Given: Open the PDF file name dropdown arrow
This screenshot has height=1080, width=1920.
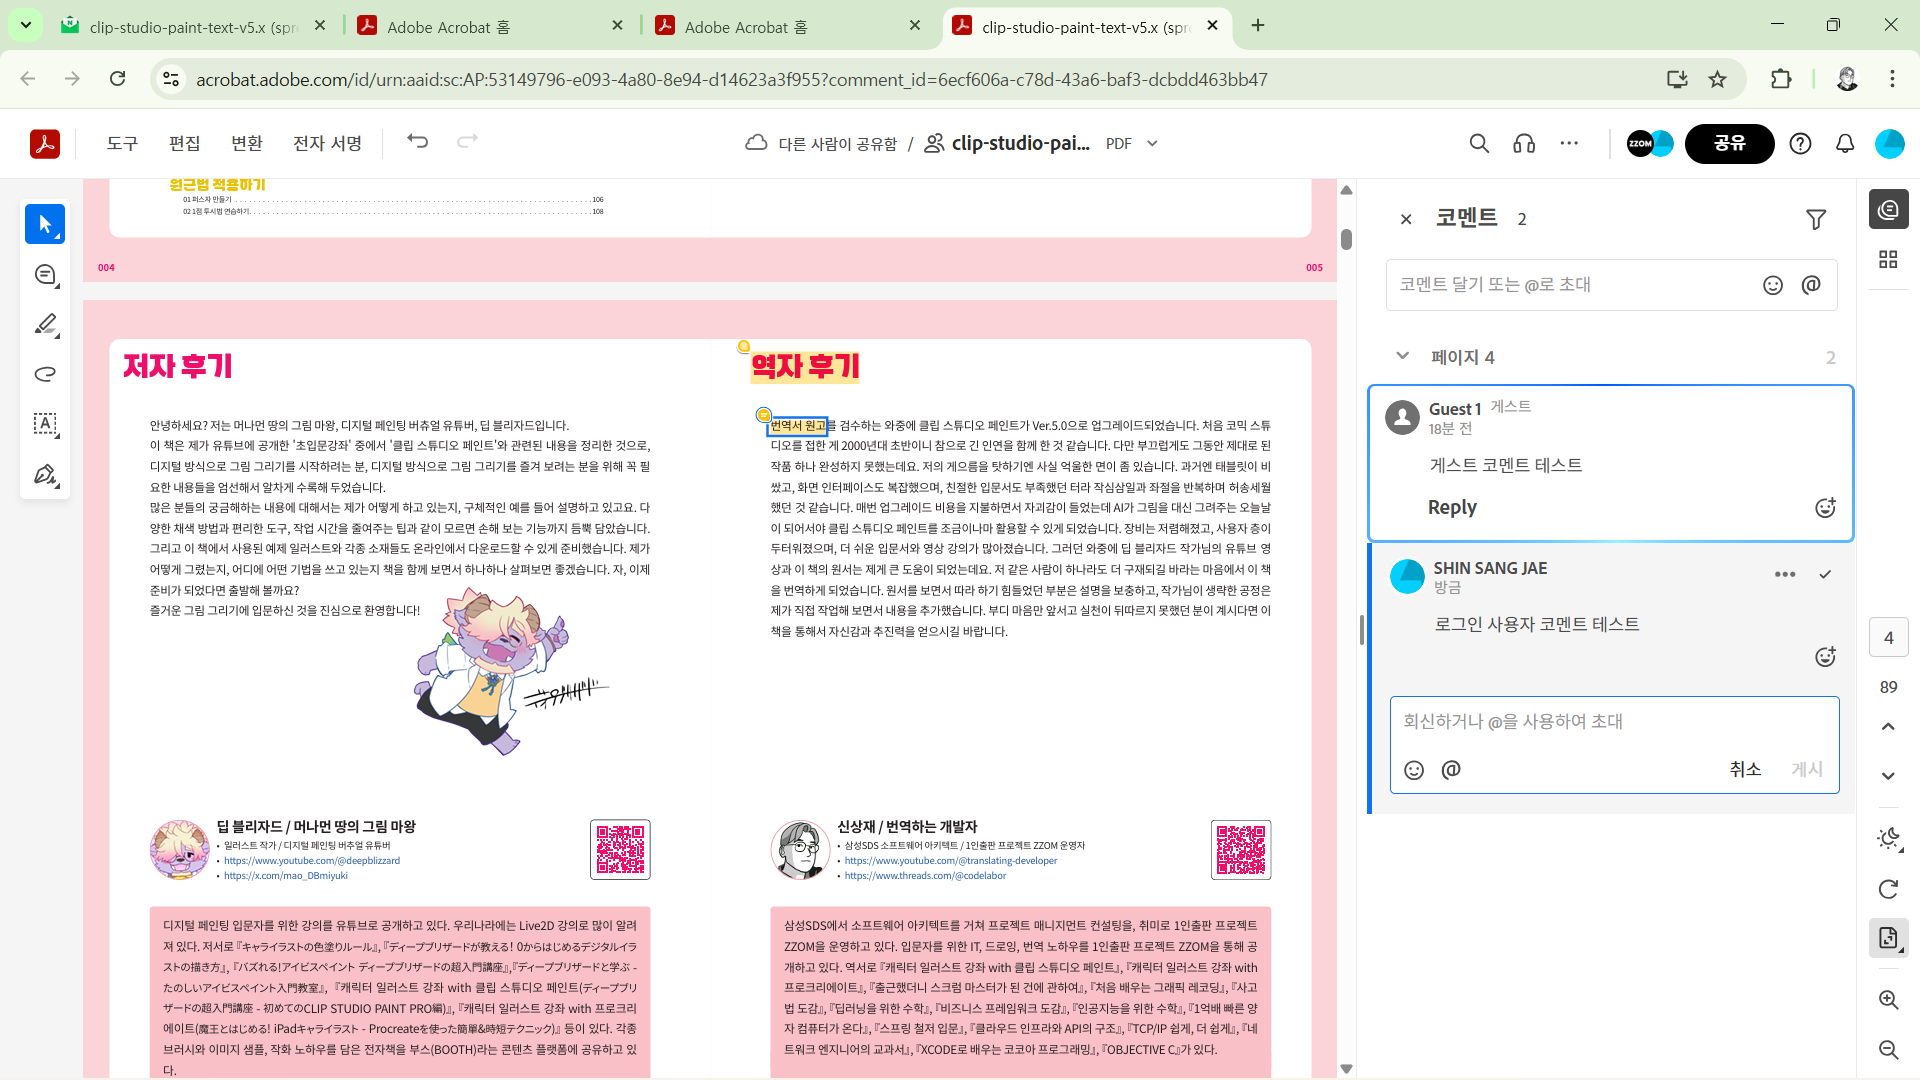Looking at the screenshot, I should tap(1152, 144).
